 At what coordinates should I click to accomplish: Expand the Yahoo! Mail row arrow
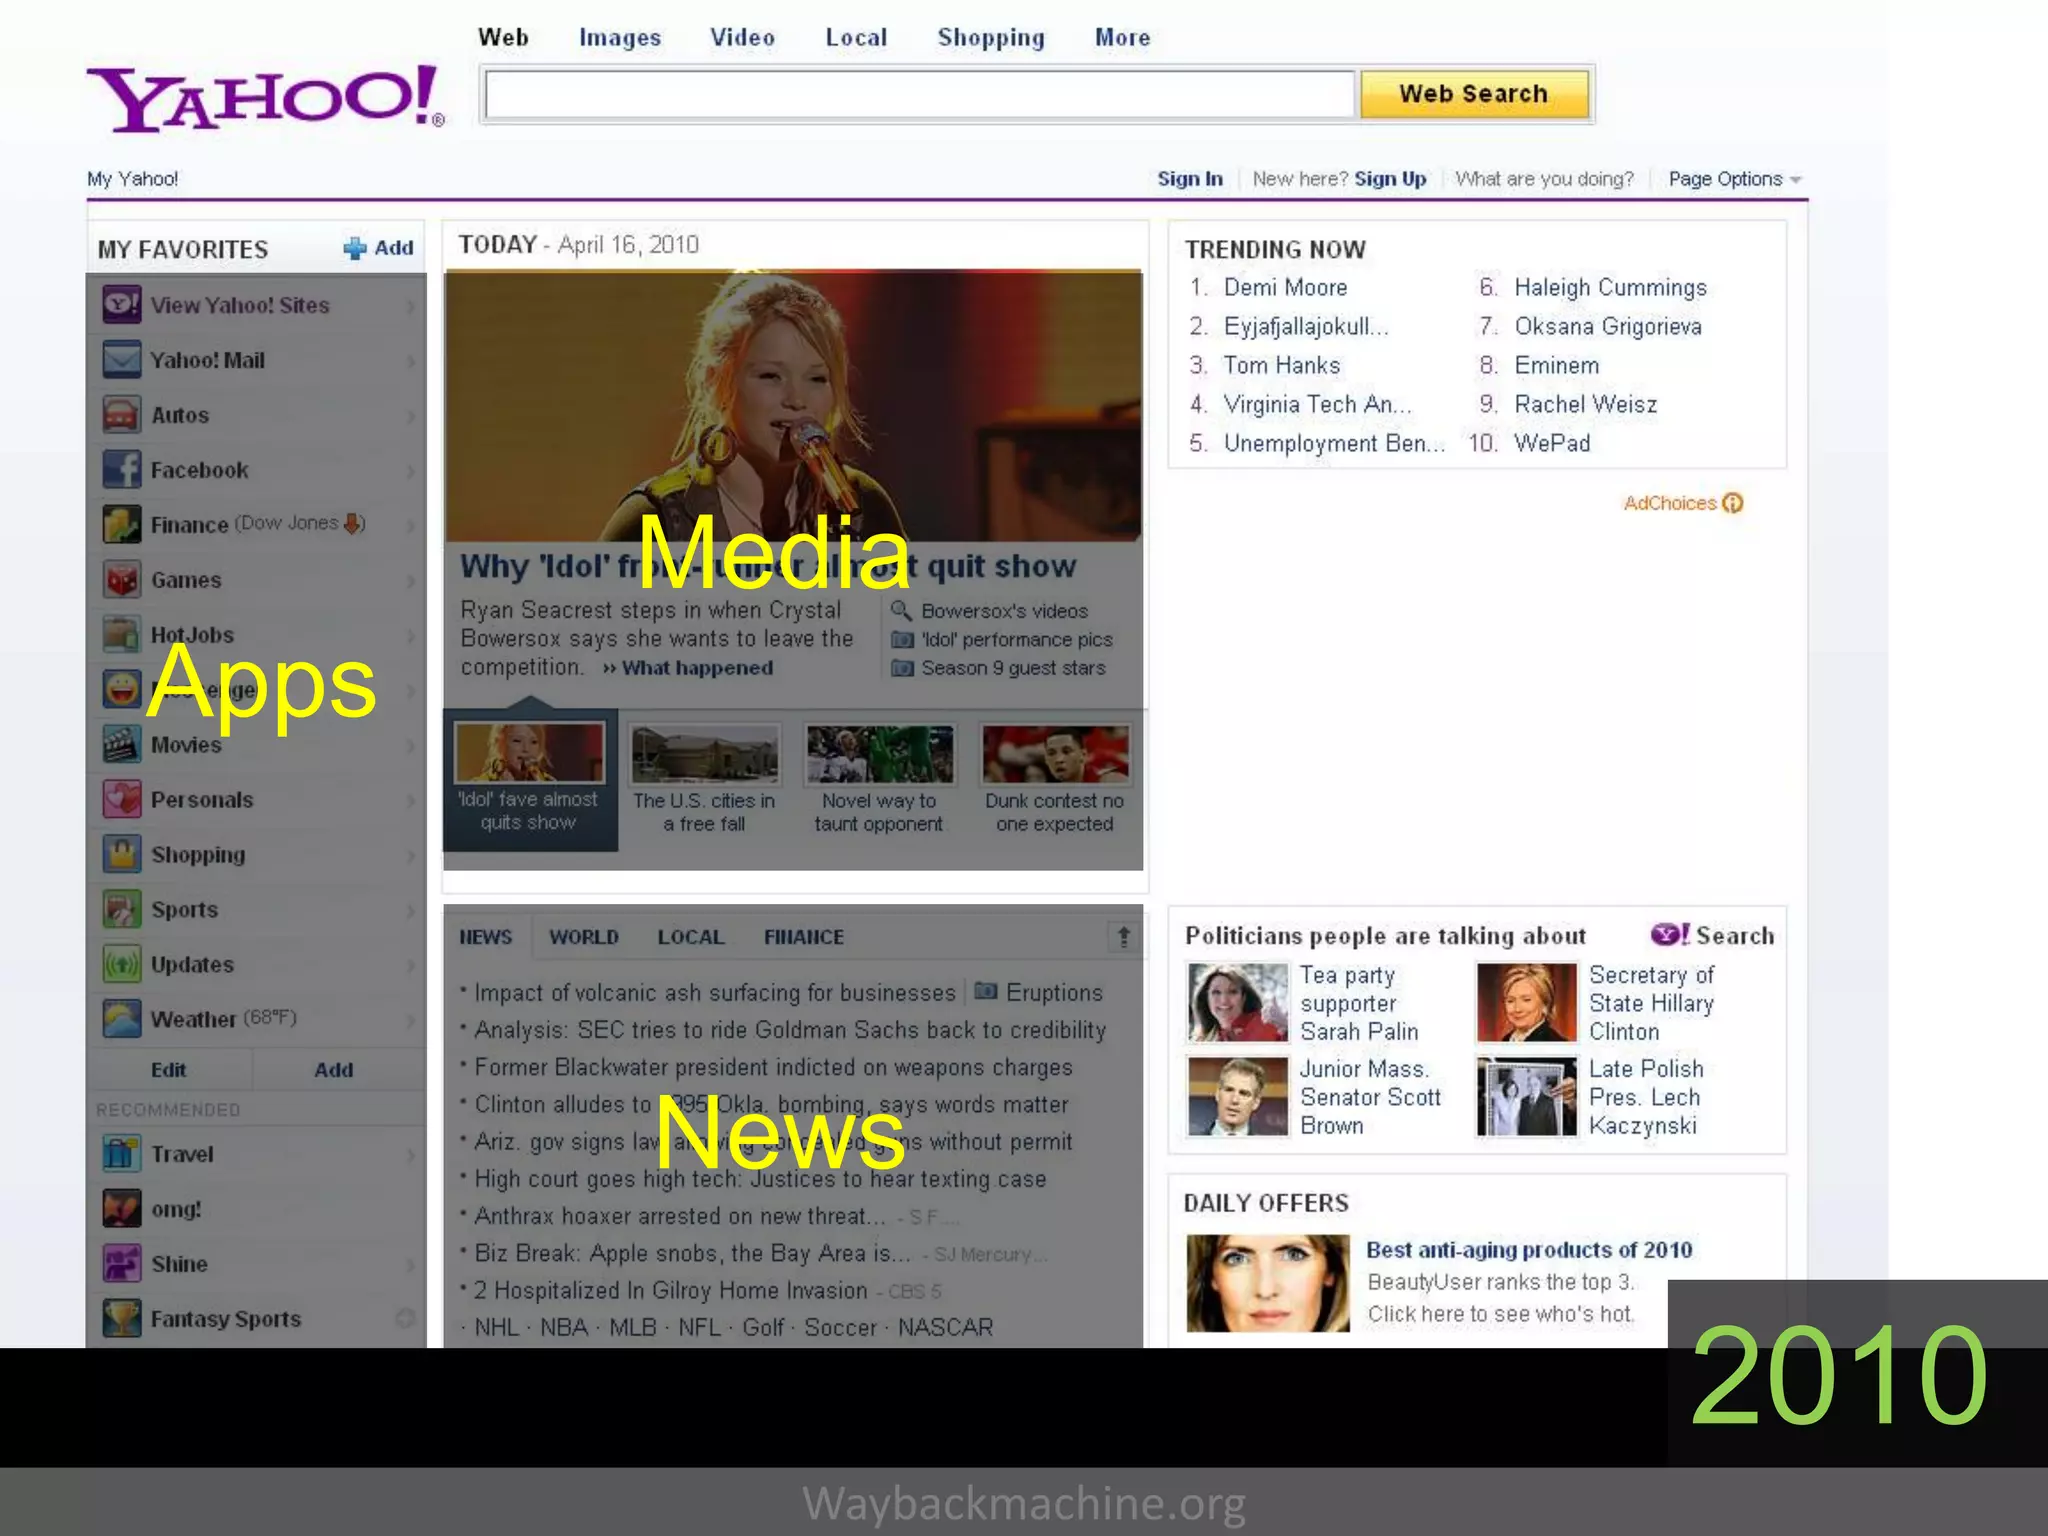(x=410, y=361)
